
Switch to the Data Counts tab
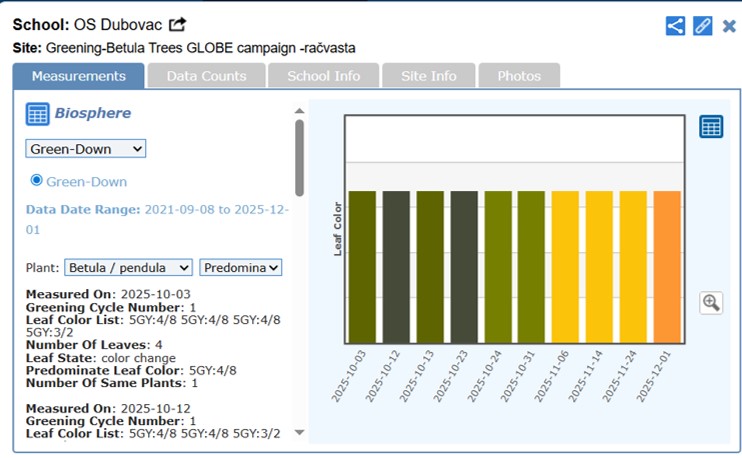[206, 76]
